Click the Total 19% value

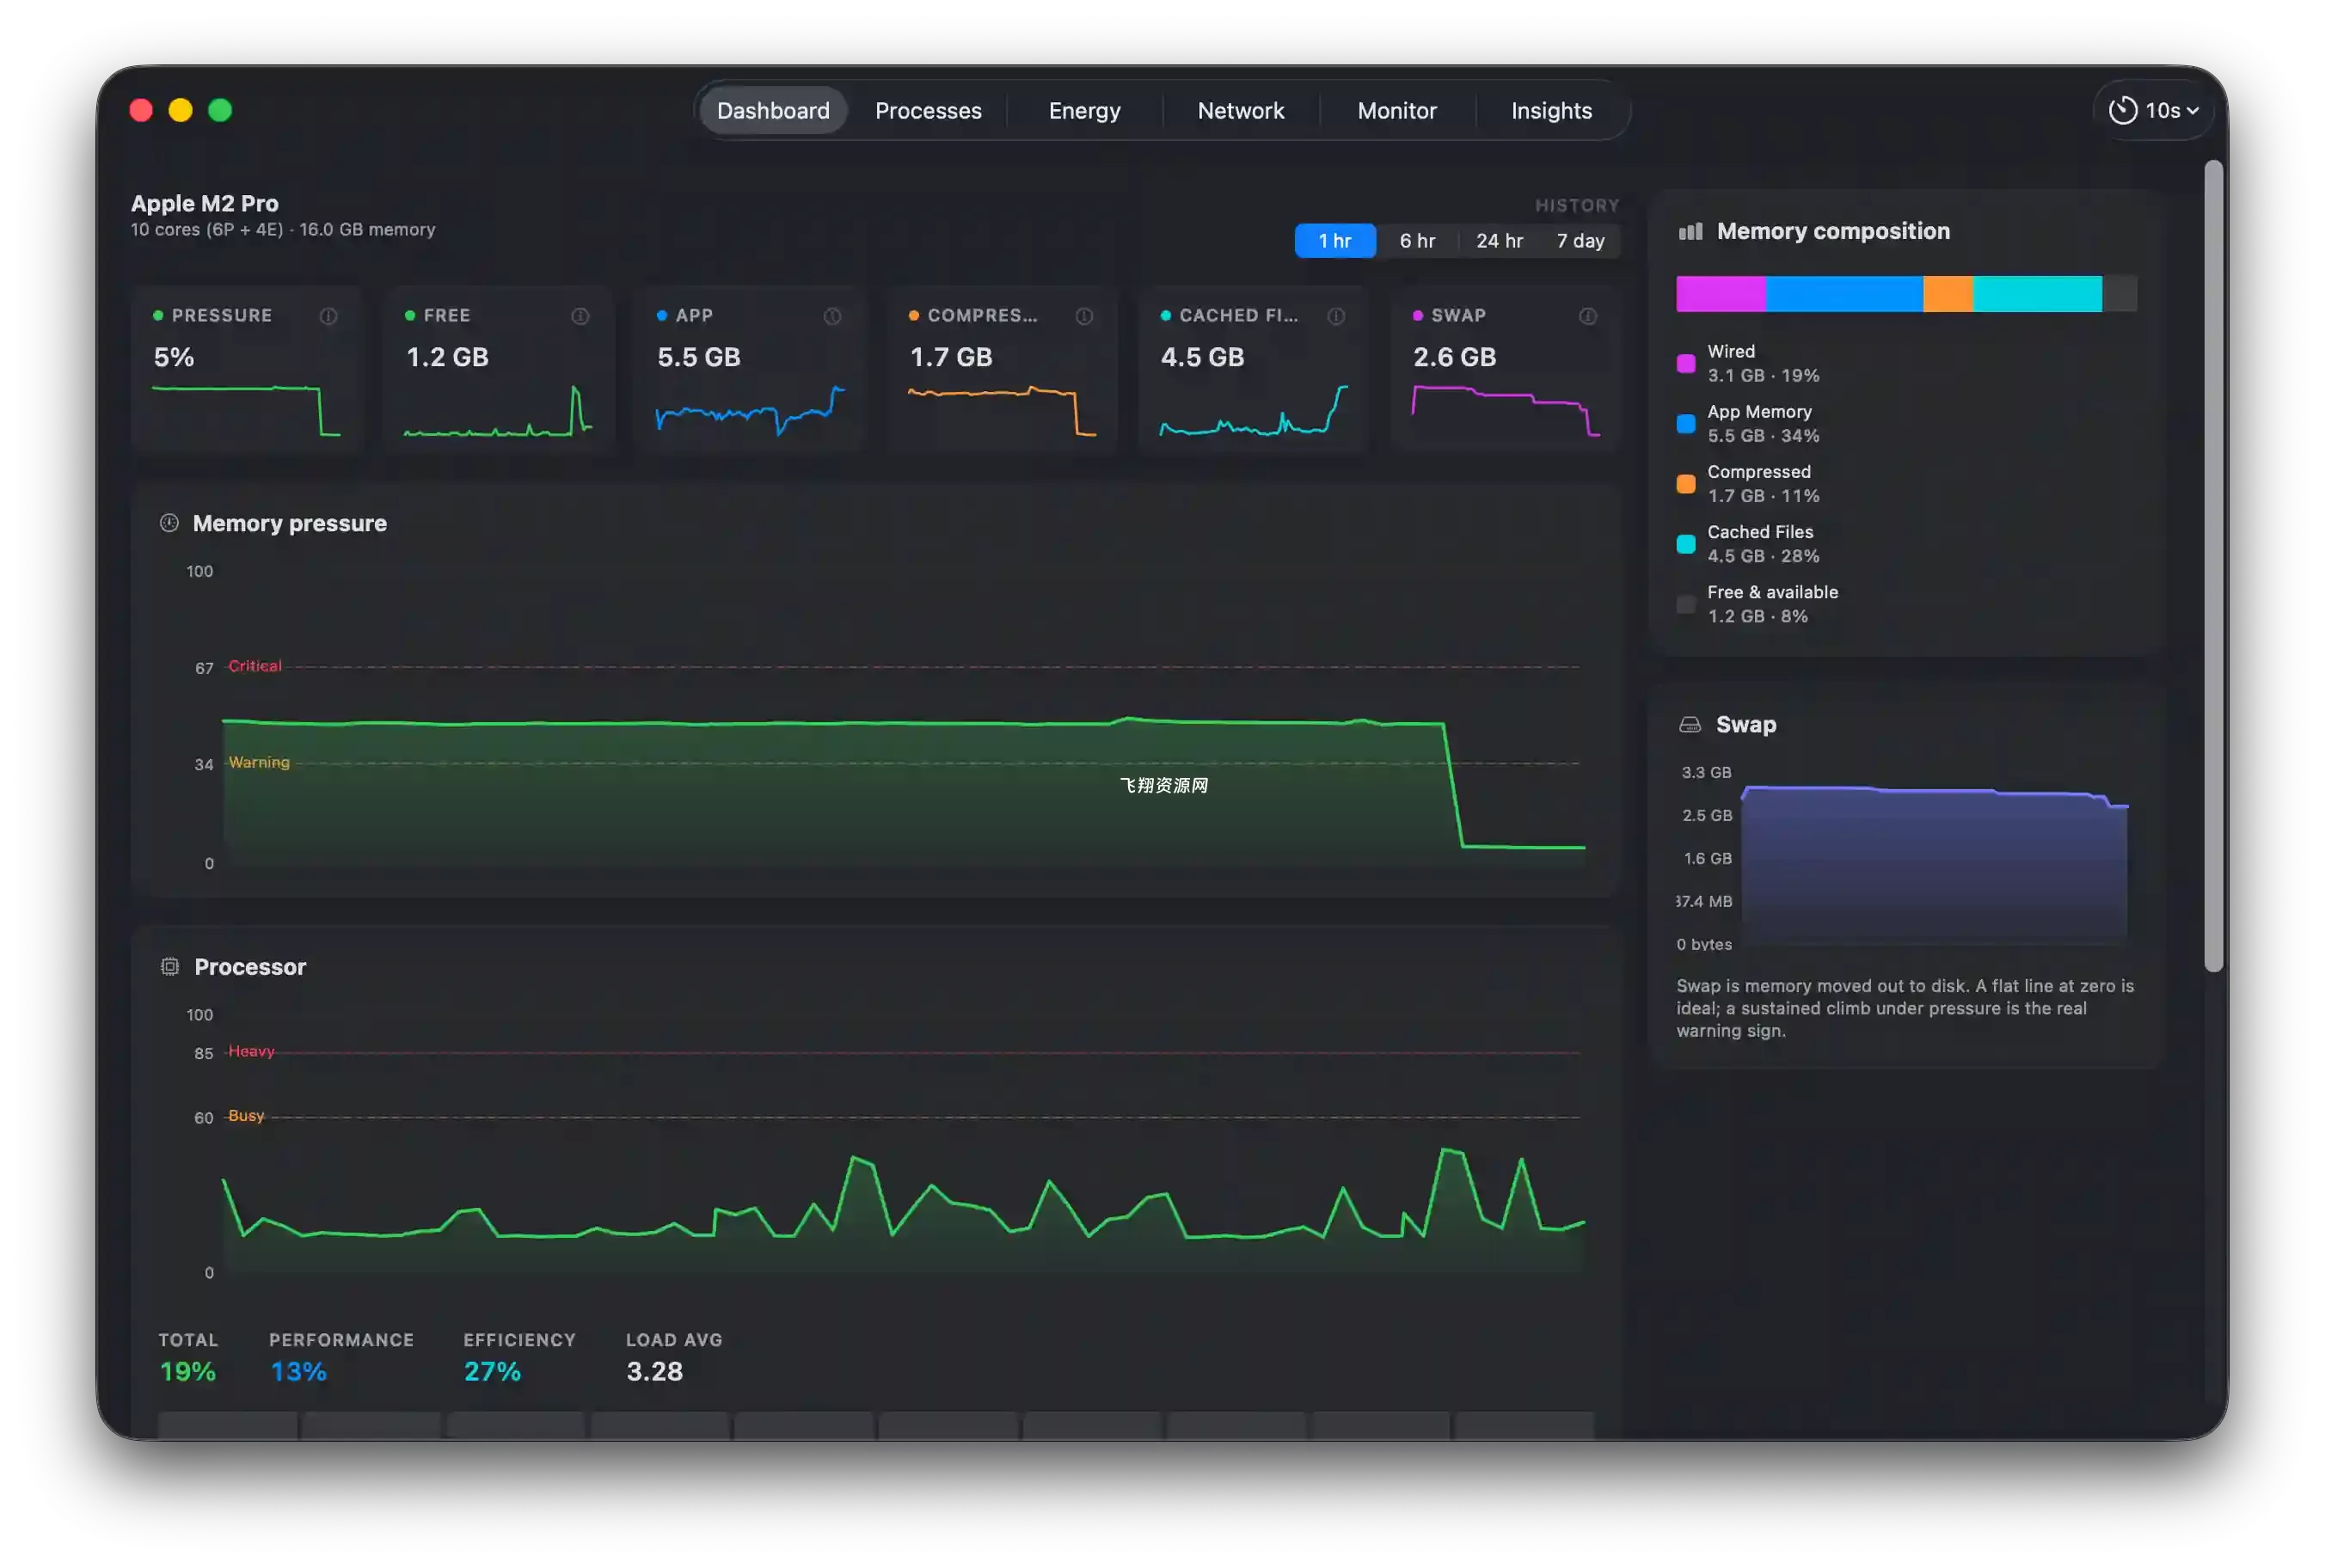[x=188, y=1371]
